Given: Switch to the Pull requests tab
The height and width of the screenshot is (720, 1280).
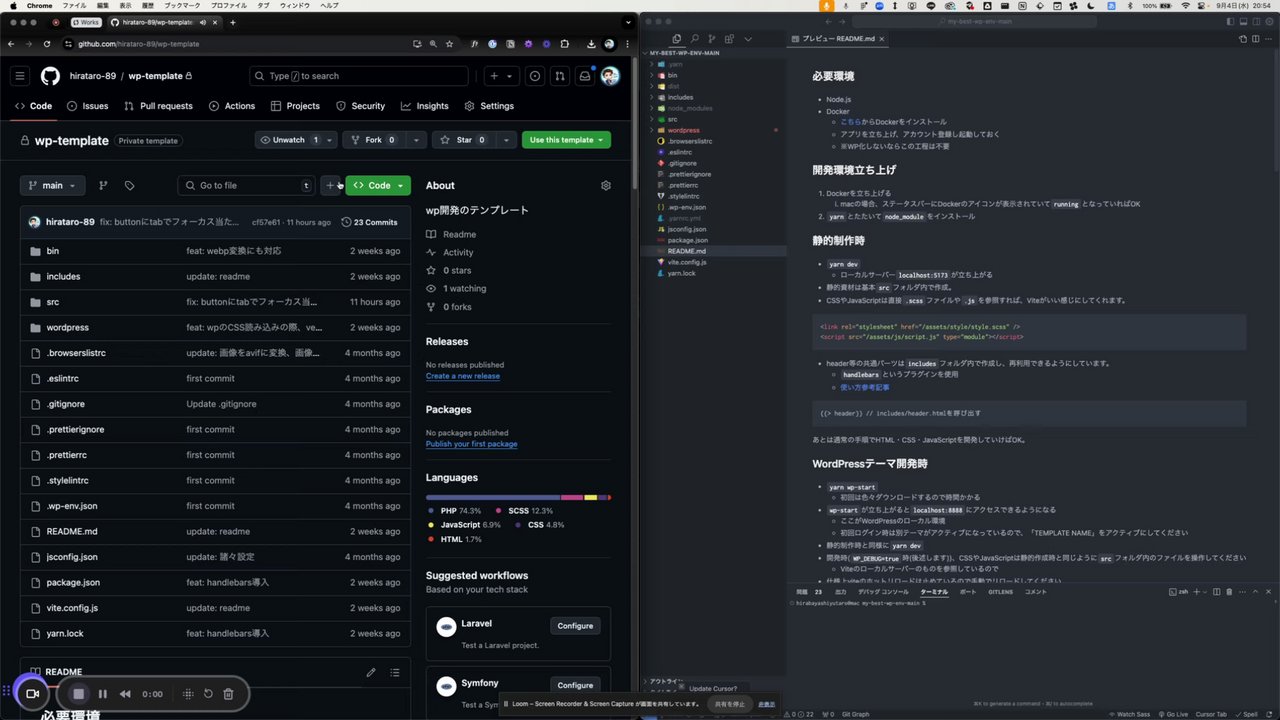Looking at the screenshot, I should (158, 106).
